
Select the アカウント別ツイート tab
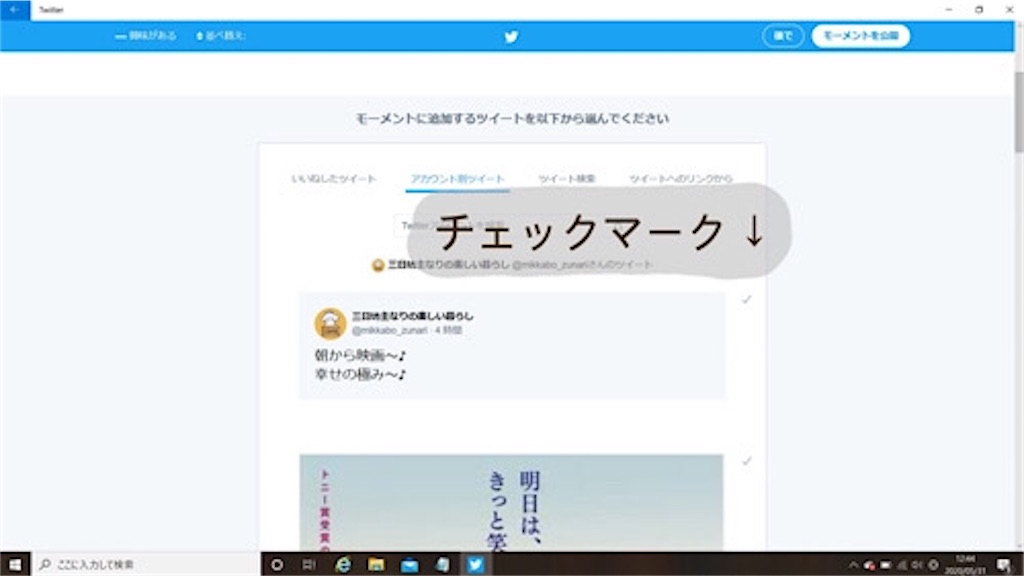[457, 178]
